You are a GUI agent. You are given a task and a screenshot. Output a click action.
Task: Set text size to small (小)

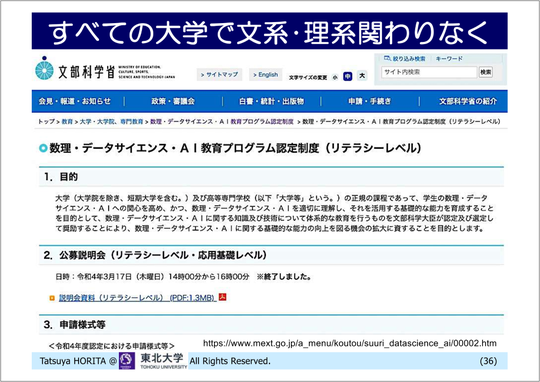[335, 77]
